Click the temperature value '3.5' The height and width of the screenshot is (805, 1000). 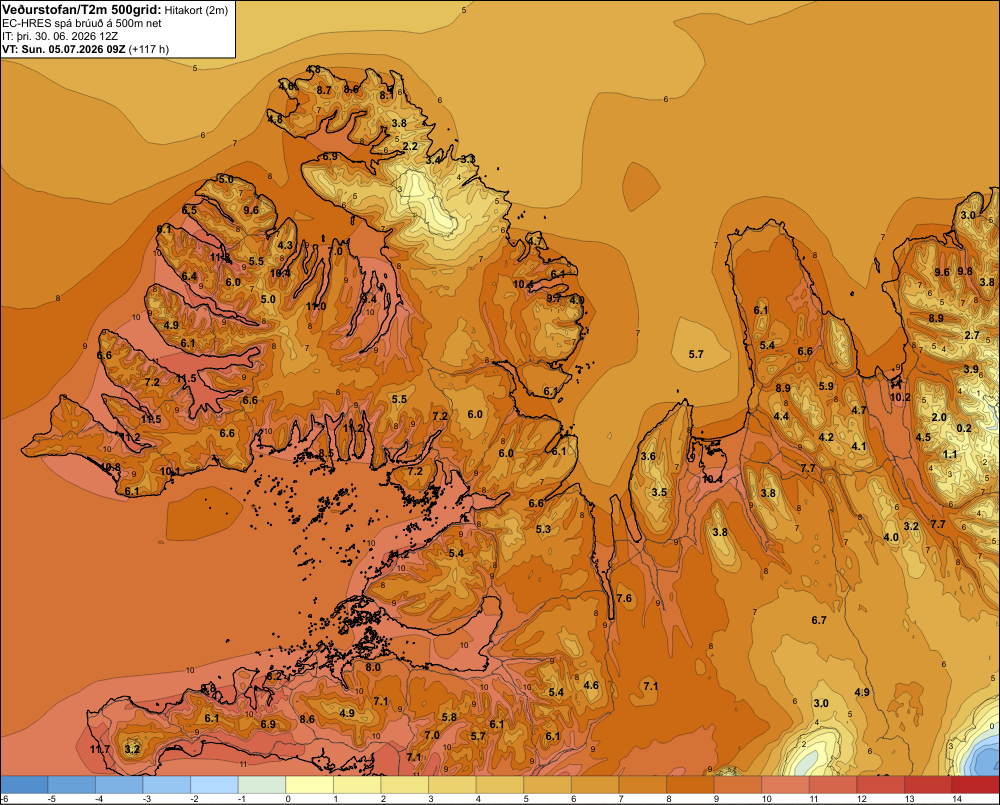point(659,492)
